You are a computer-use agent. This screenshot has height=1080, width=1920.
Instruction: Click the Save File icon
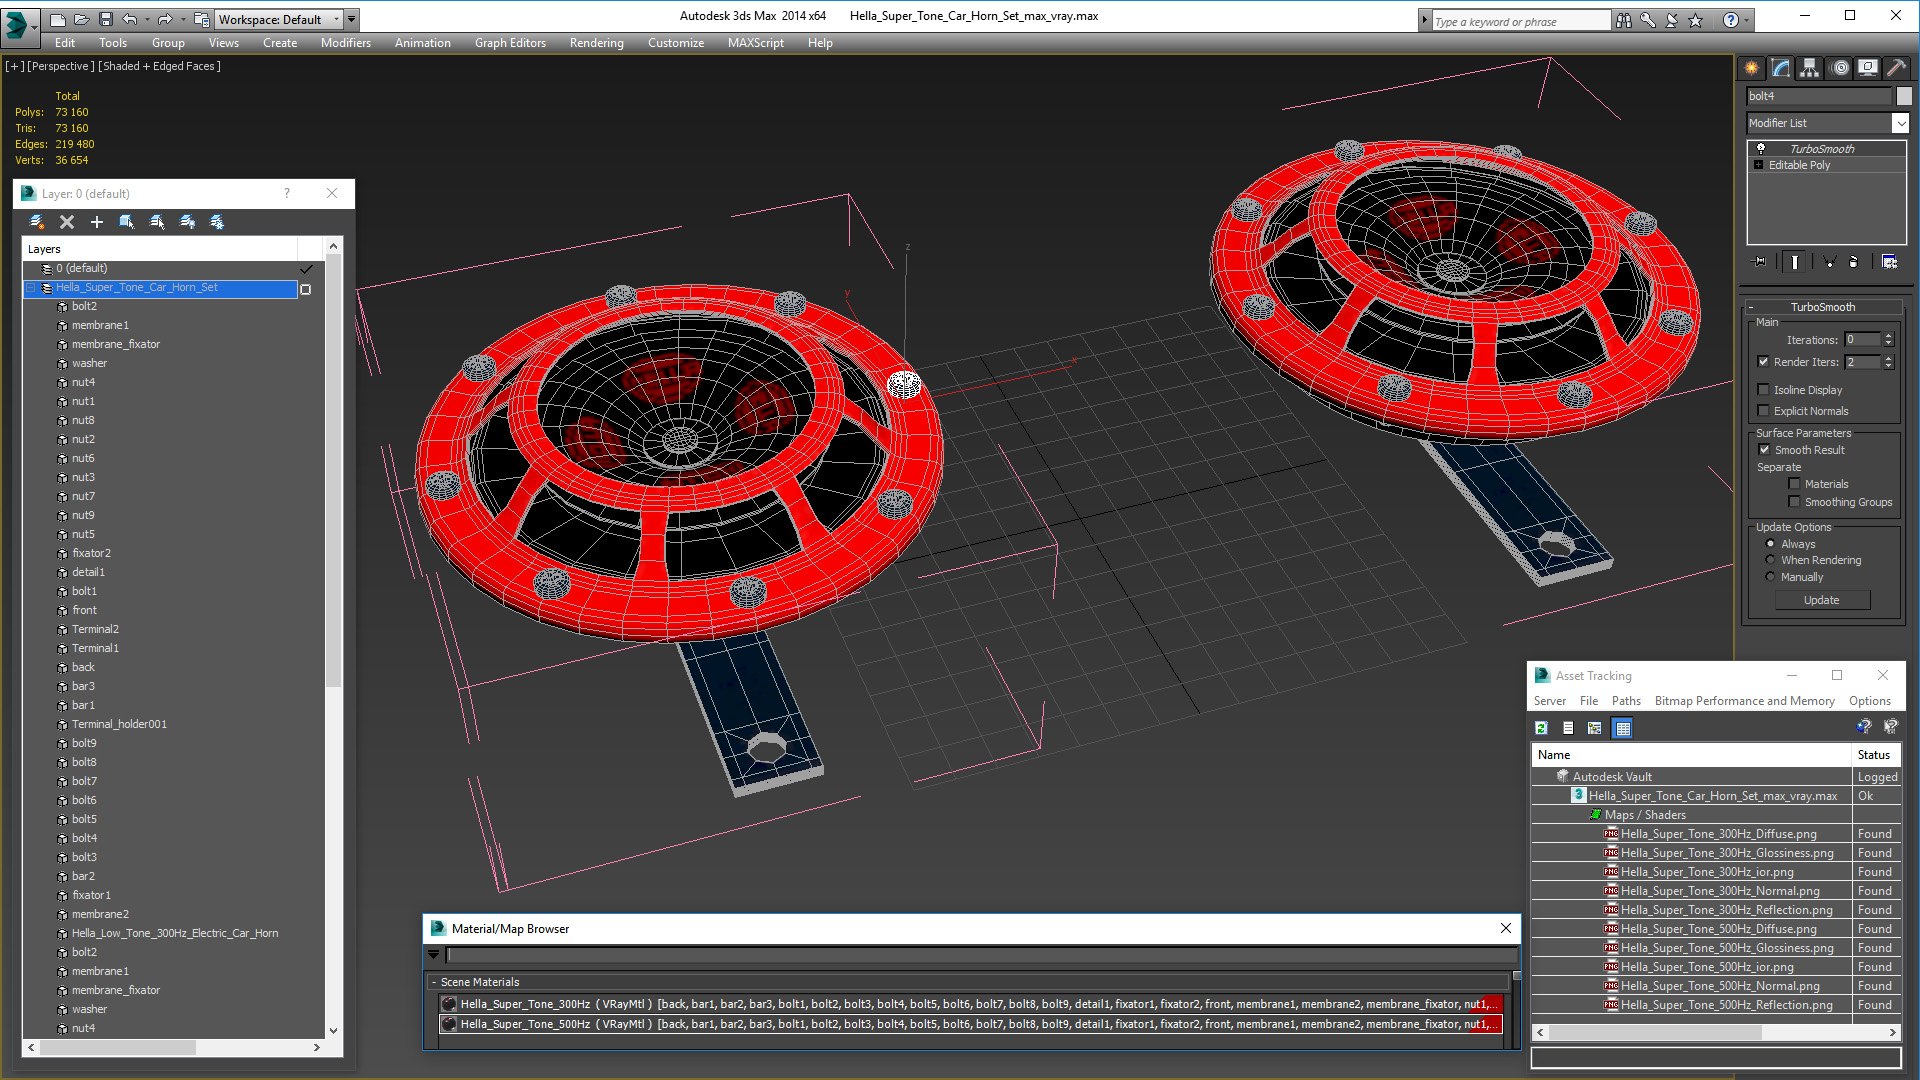pyautogui.click(x=105, y=19)
